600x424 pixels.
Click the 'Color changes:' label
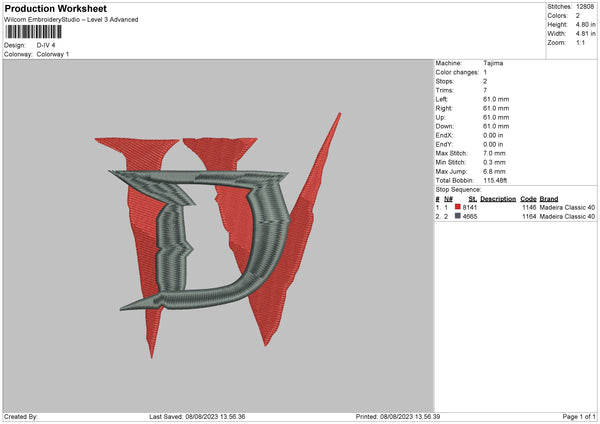(457, 72)
